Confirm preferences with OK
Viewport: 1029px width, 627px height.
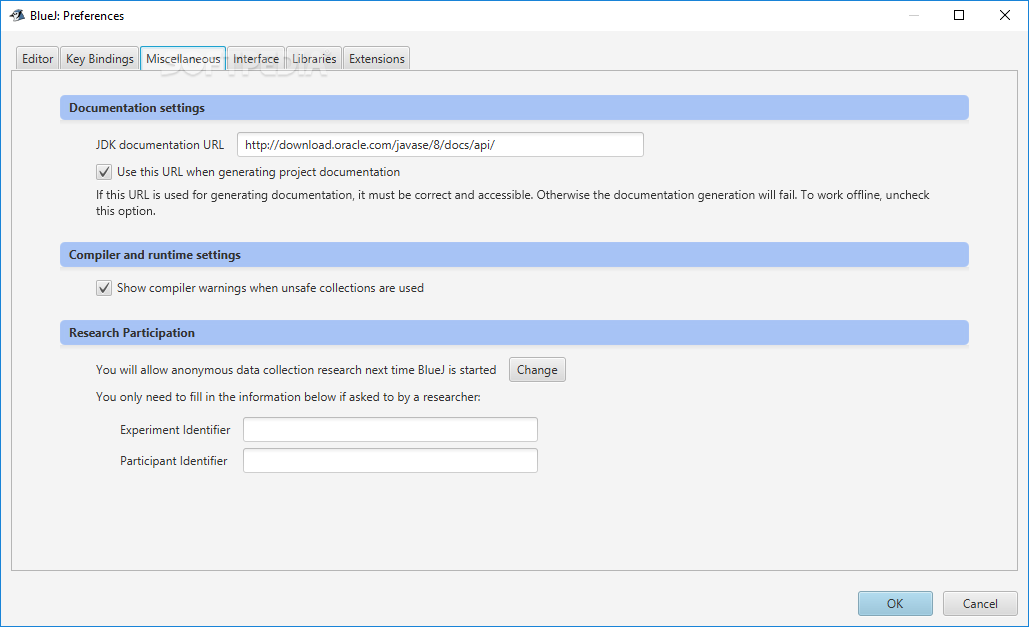(x=895, y=603)
